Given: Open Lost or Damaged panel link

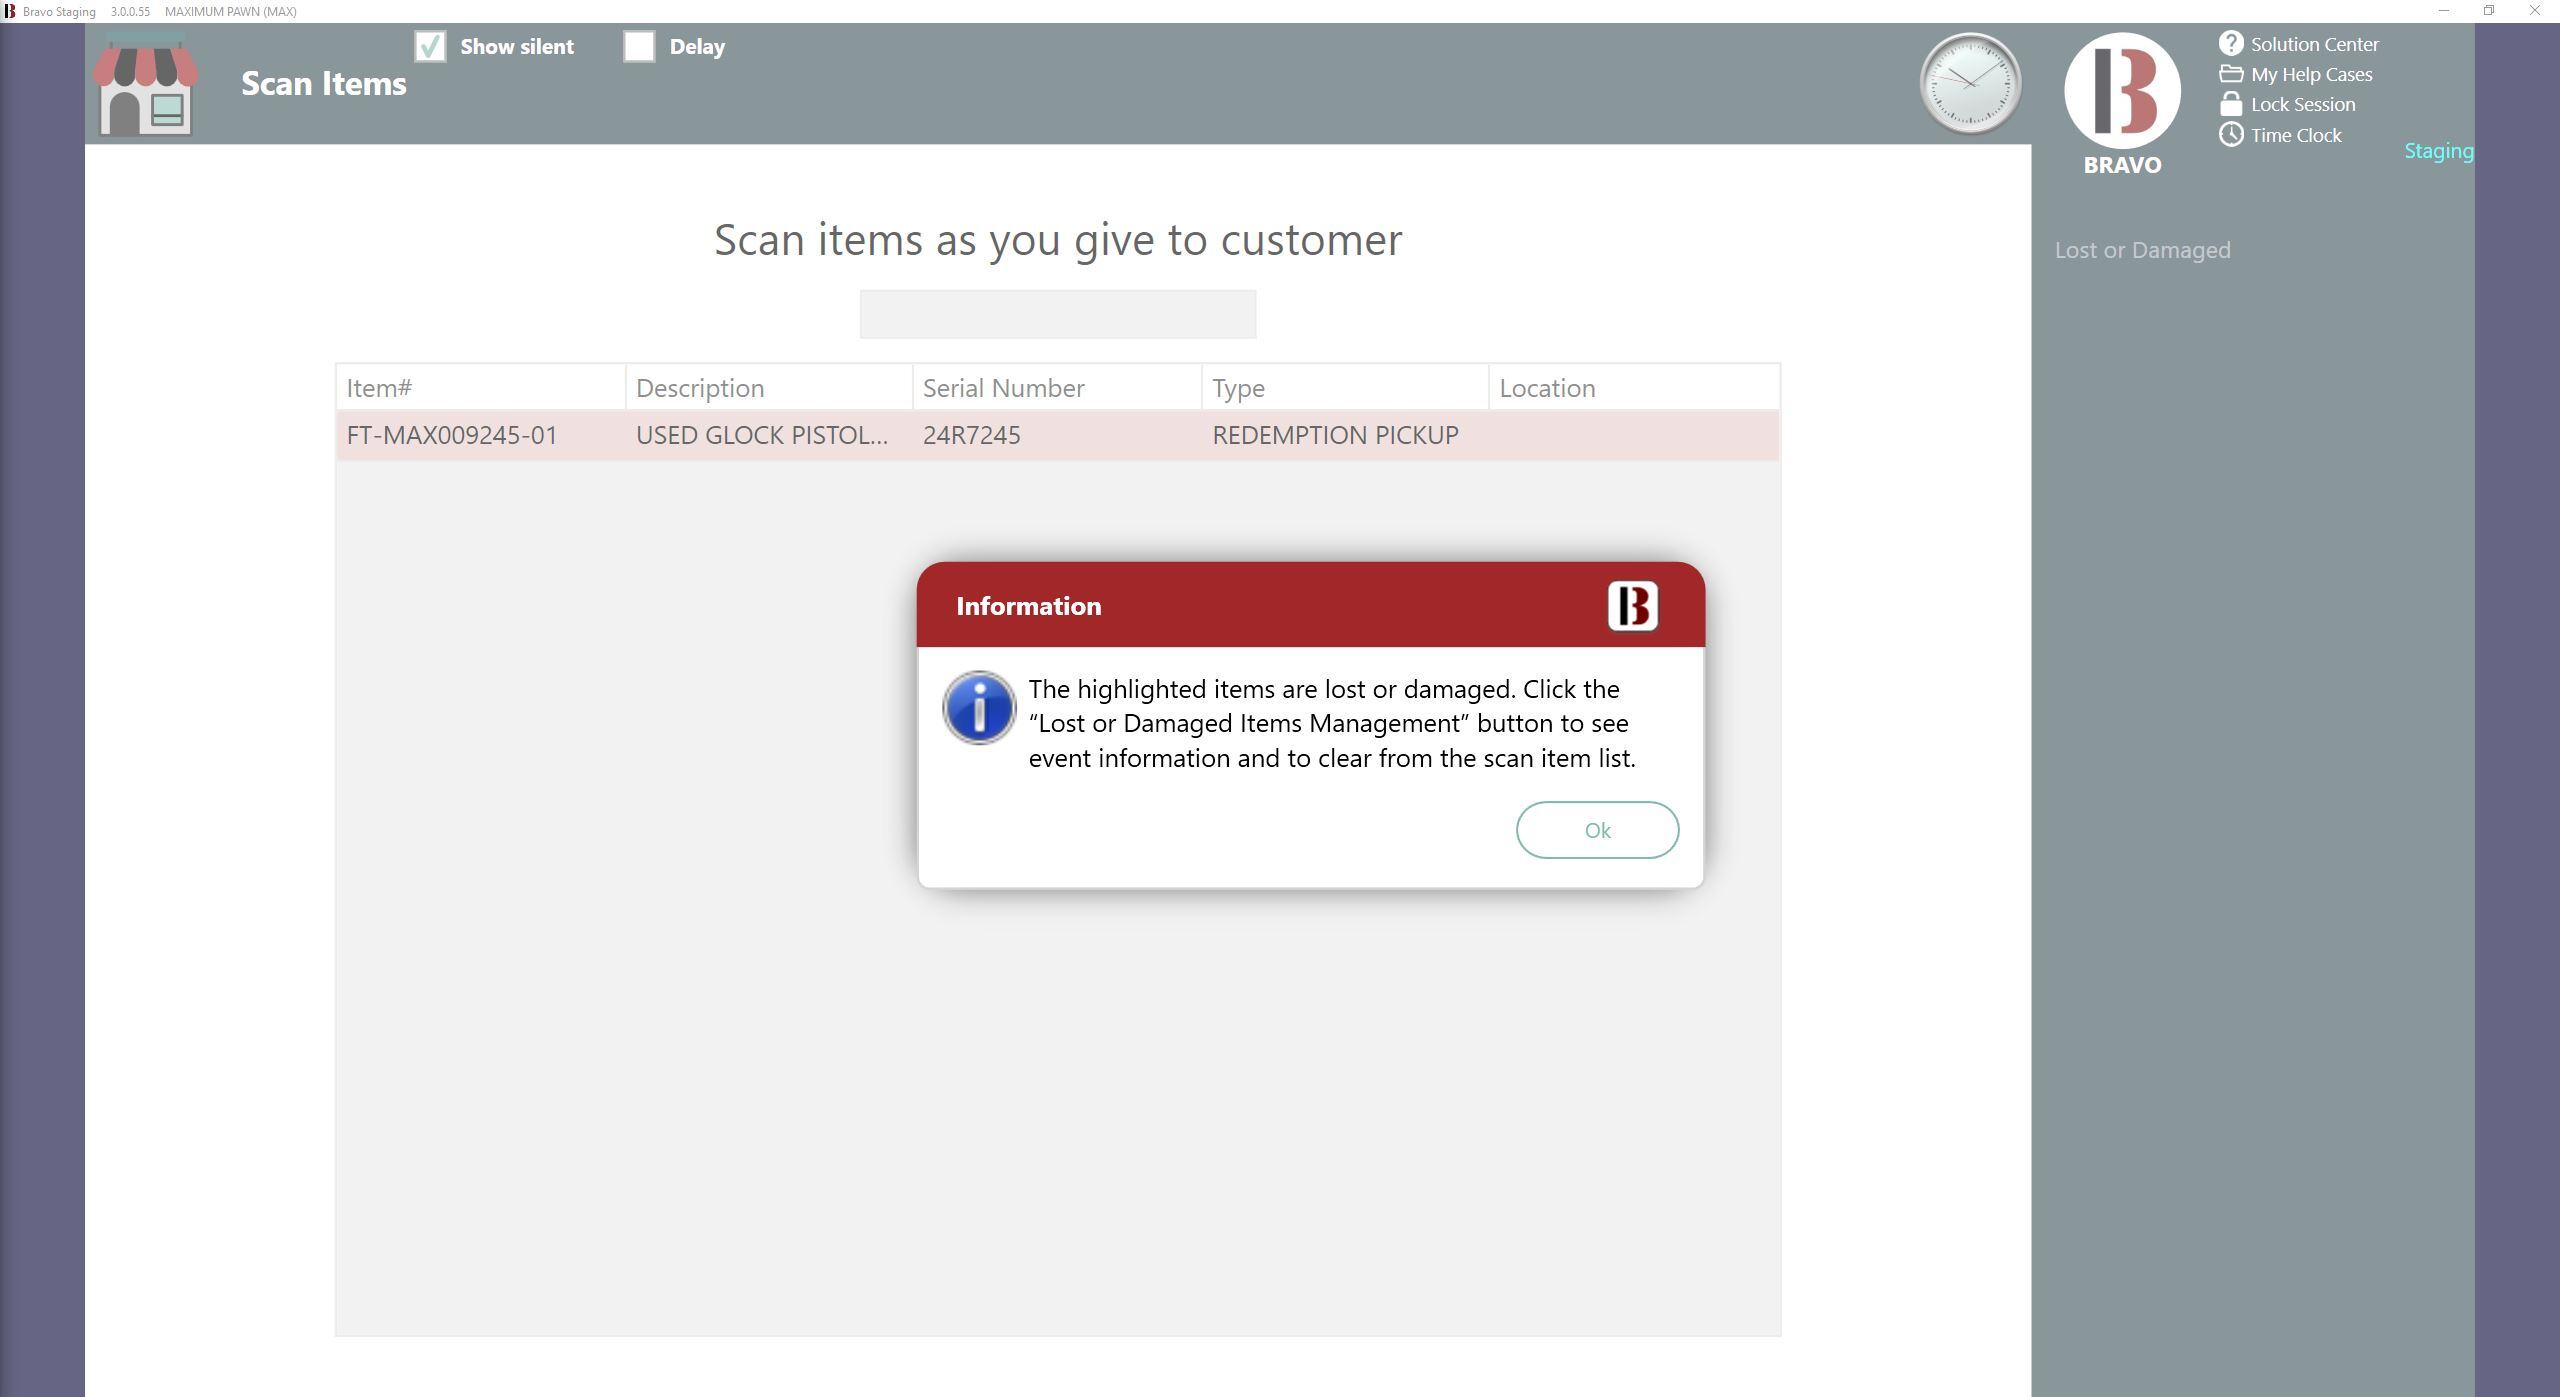Looking at the screenshot, I should point(2142,250).
